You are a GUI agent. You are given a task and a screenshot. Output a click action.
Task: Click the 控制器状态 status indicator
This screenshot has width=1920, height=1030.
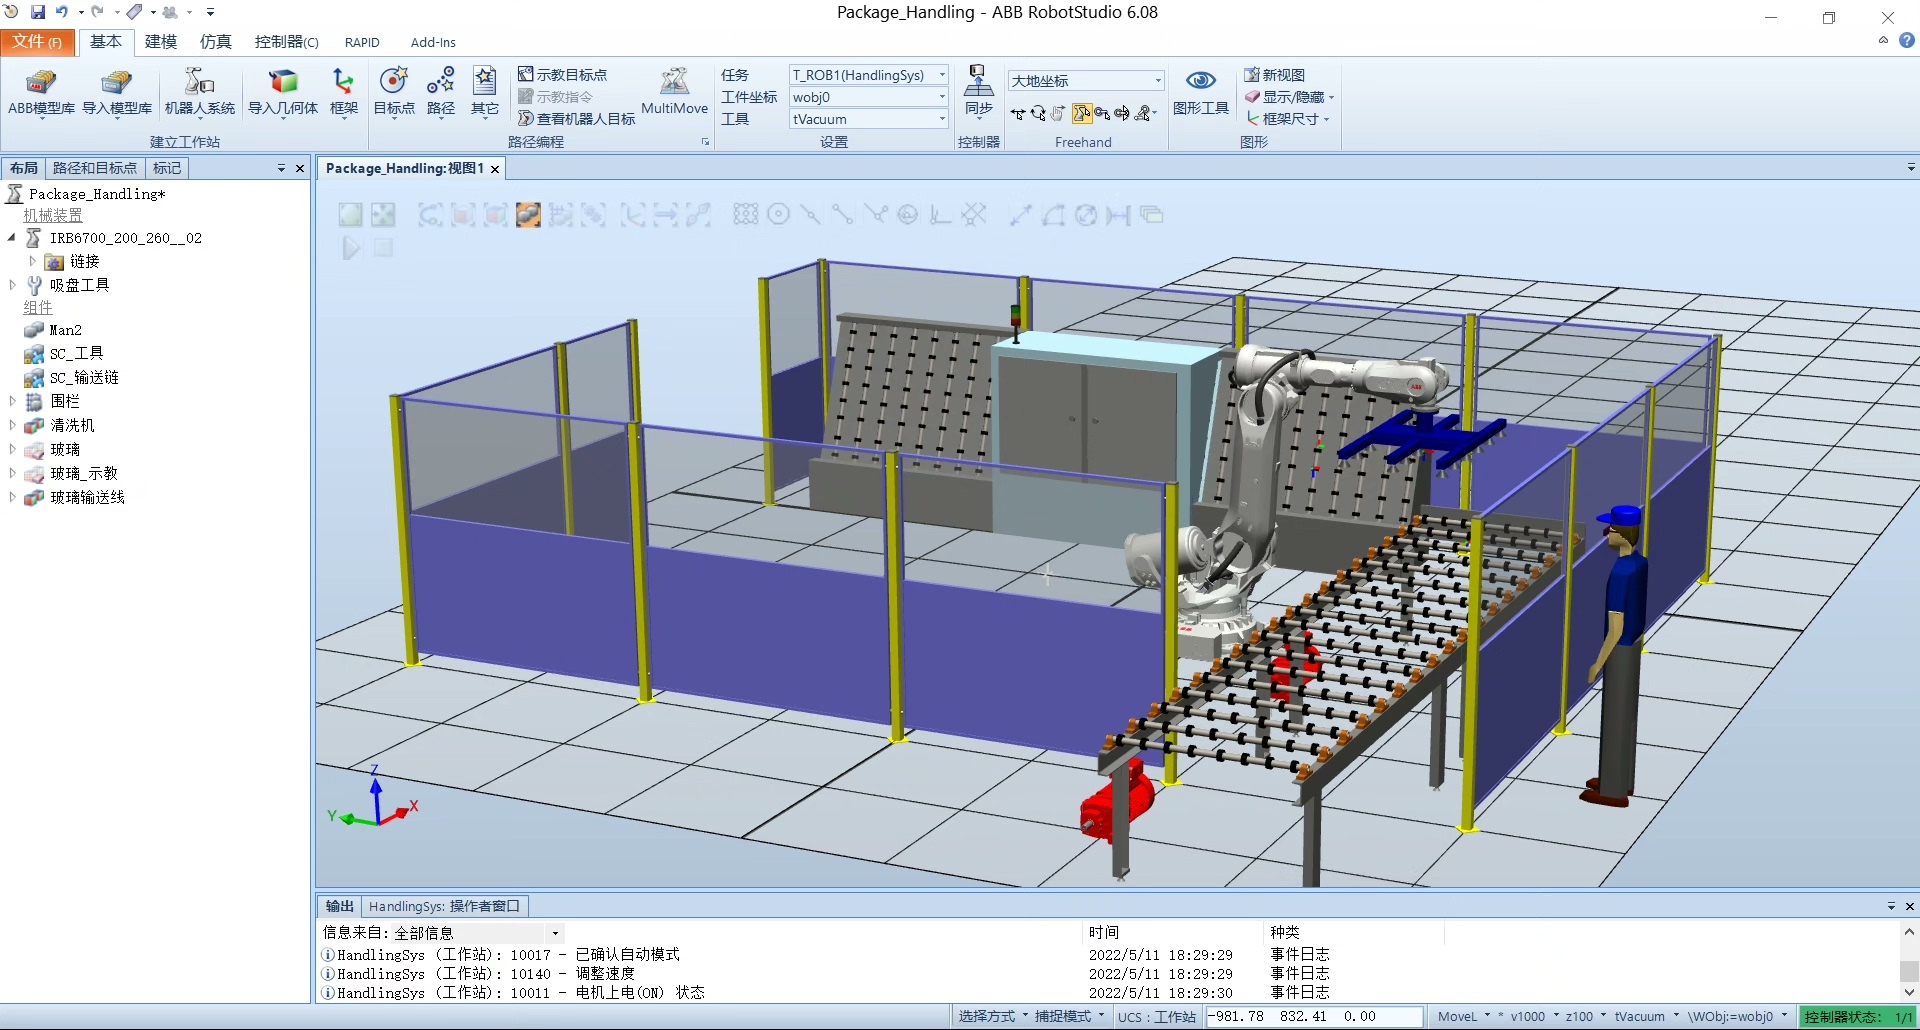1857,1017
